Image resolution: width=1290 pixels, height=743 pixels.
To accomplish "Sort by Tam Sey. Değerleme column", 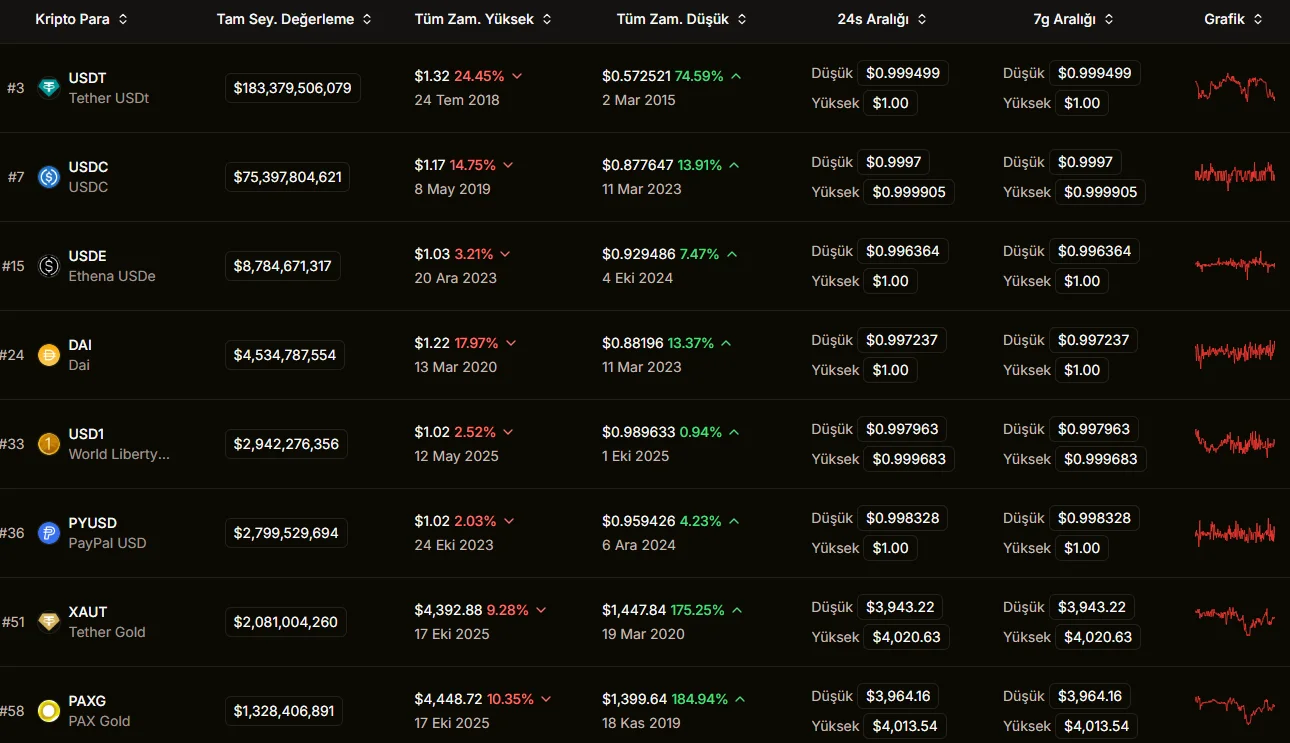I will click(293, 19).
